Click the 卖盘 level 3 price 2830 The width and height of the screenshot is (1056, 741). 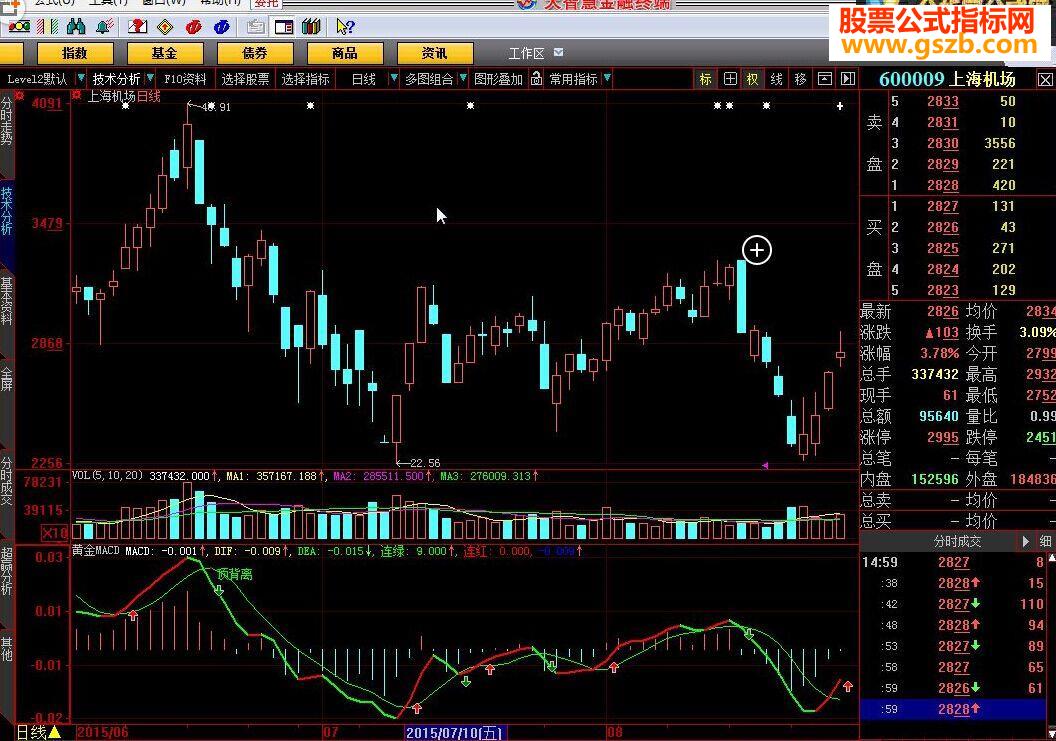(942, 143)
